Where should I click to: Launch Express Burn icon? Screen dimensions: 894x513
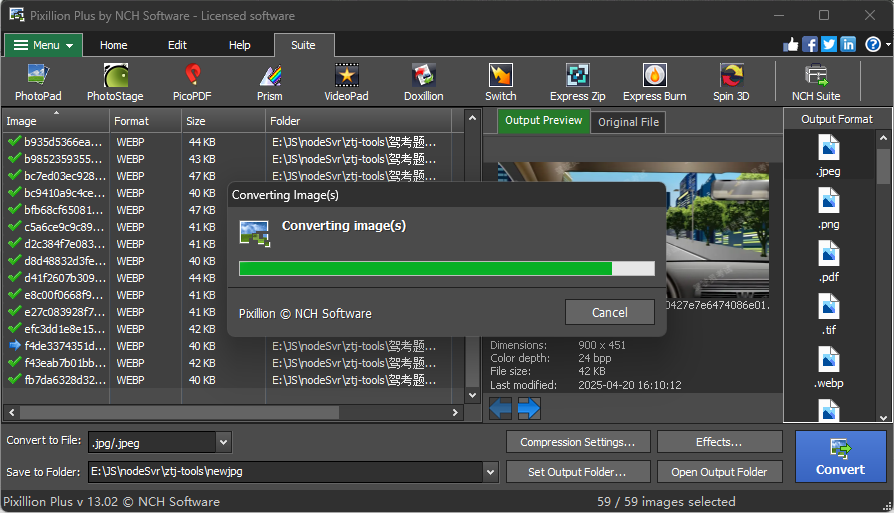coord(655,83)
